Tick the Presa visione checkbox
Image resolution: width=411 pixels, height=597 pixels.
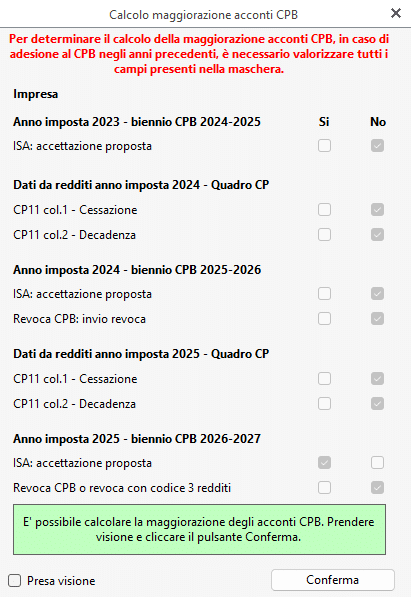coord(14,581)
